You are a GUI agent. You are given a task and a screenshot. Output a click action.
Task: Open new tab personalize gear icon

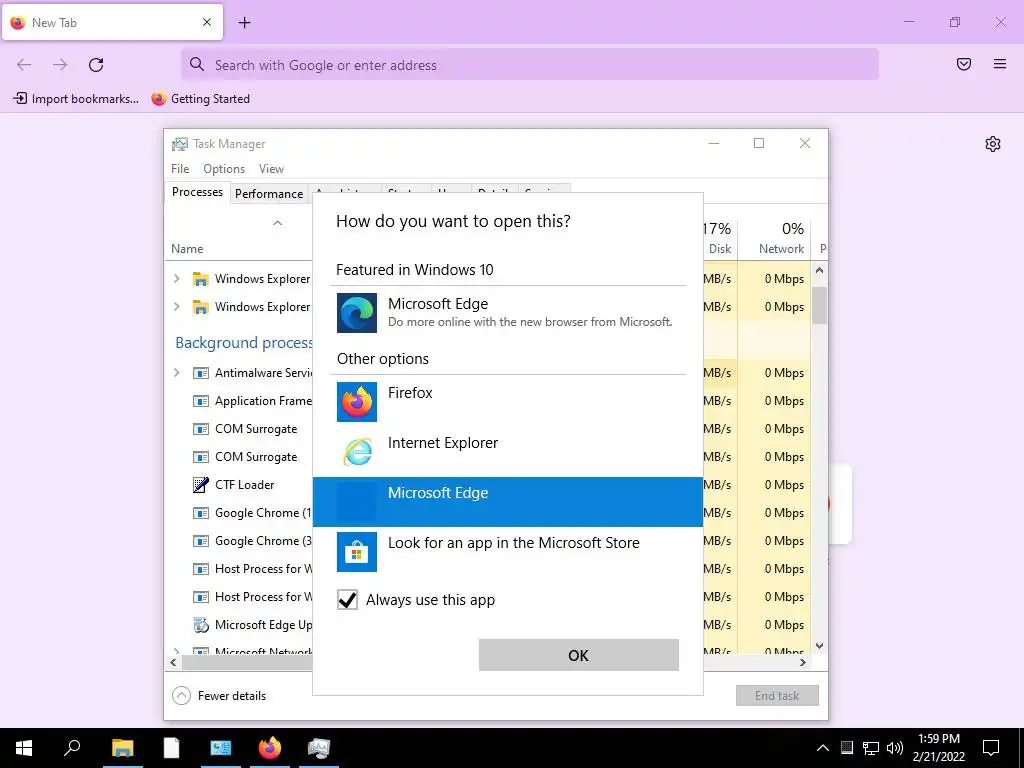(993, 144)
